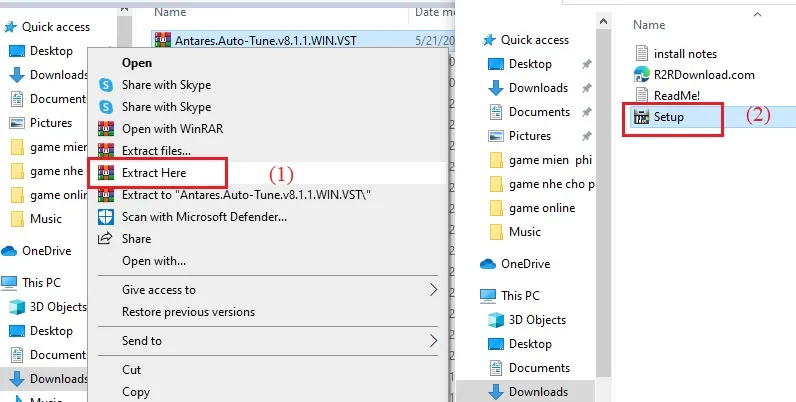Image resolution: width=796 pixels, height=402 pixels.
Task: Click the Microsoft Defender shield icon
Action: (106, 216)
